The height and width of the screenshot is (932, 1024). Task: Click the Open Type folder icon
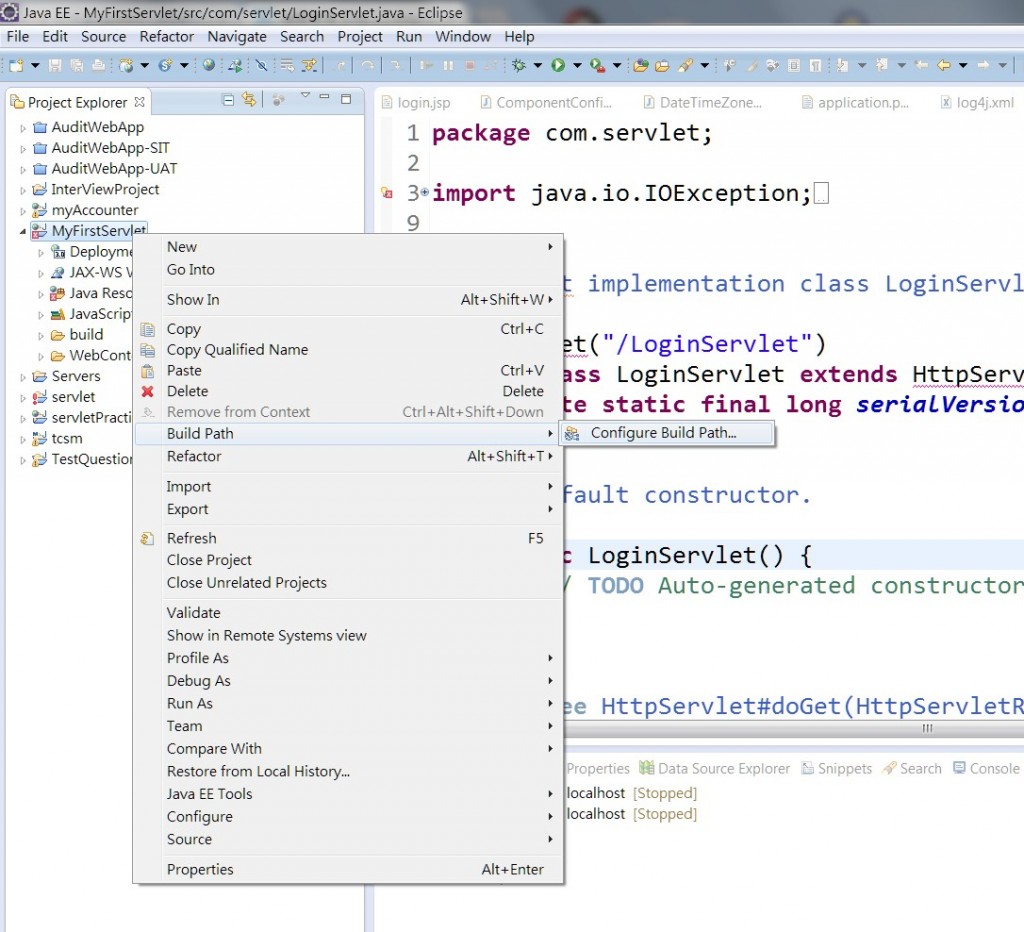641,65
